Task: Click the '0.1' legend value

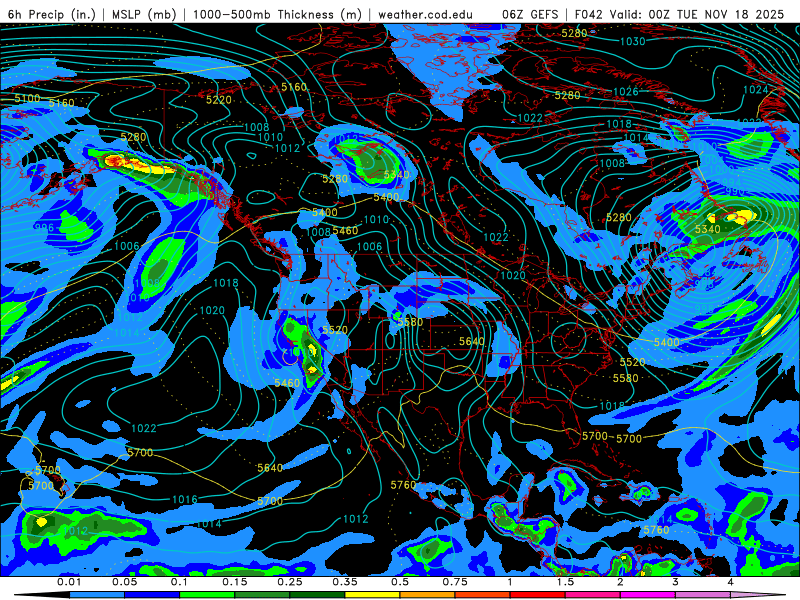Action: (x=179, y=582)
